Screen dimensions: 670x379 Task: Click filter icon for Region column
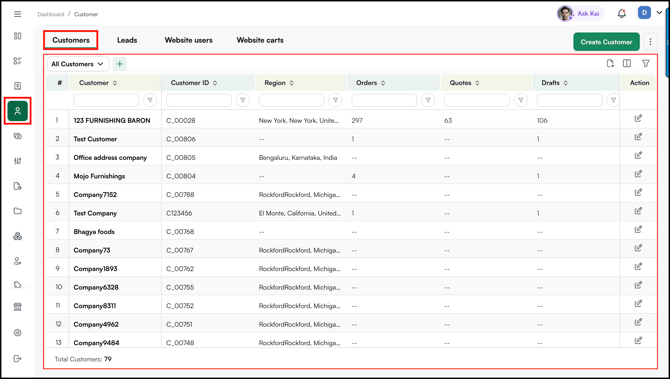335,100
